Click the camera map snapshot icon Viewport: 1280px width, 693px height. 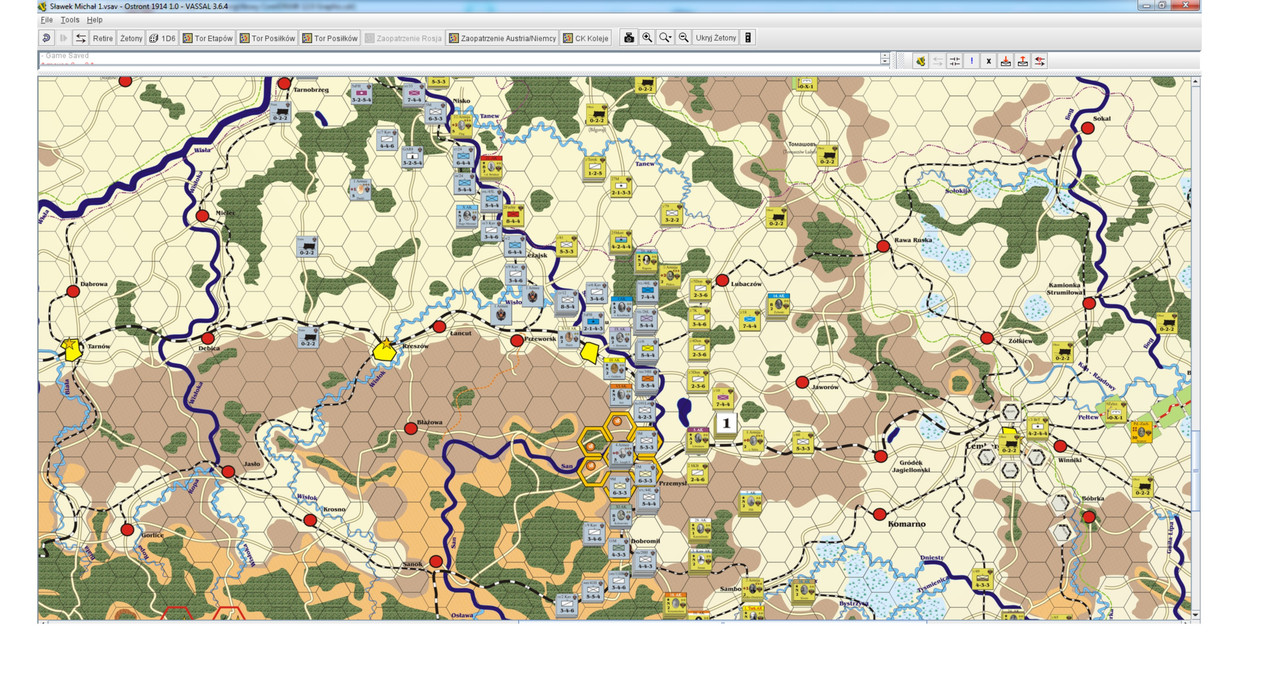pyautogui.click(x=629, y=38)
